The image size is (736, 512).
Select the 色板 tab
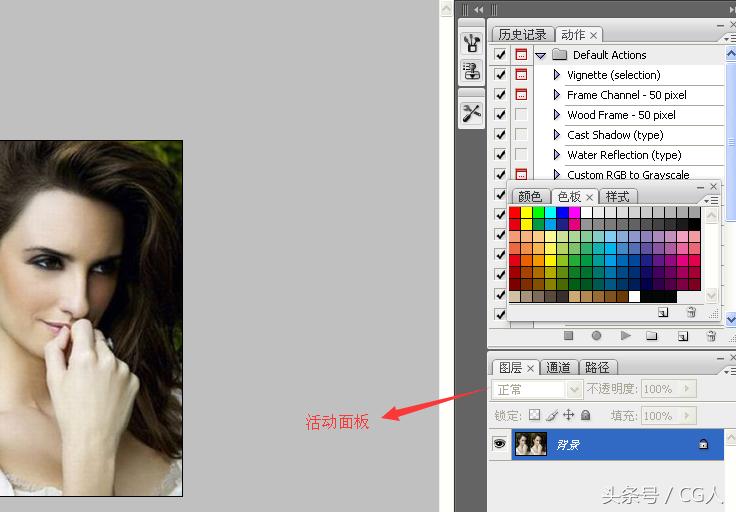[x=569, y=197]
